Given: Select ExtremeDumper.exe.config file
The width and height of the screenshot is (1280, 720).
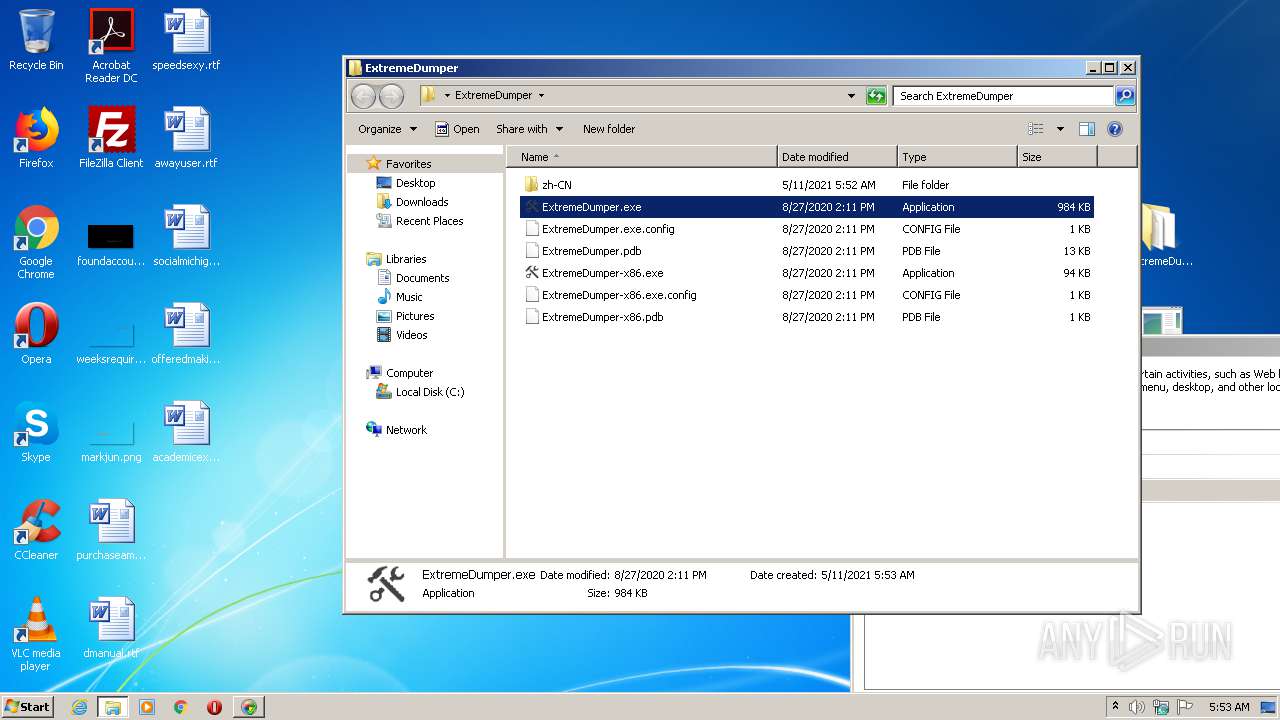Looking at the screenshot, I should (x=608, y=229).
